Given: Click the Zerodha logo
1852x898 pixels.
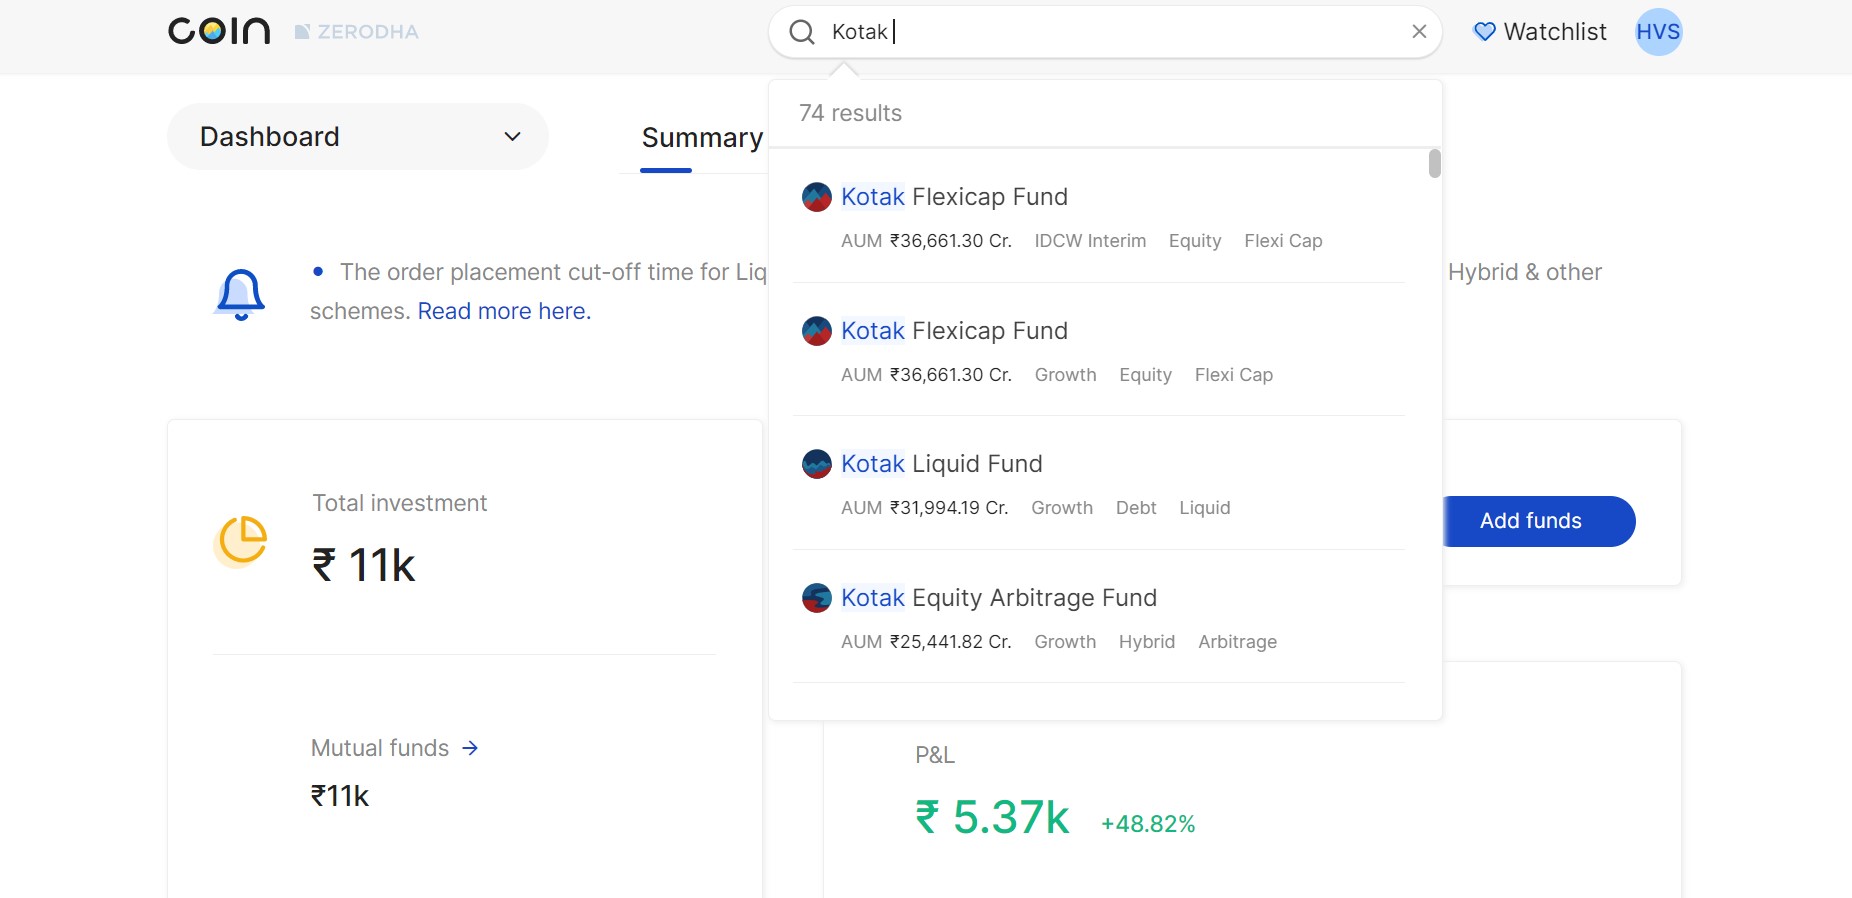Looking at the screenshot, I should (357, 32).
